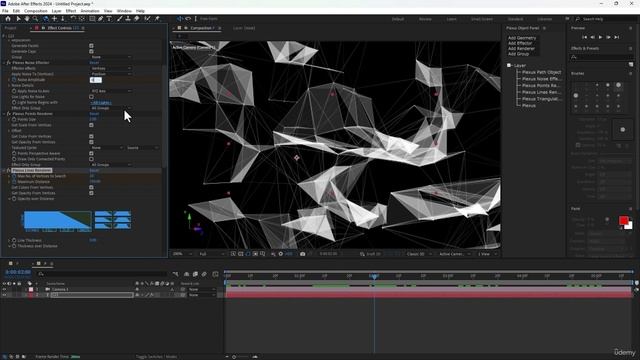The image size is (640, 360).
Task: Collapse the Plexus Noise Effector effect group
Action: pos(4,63)
